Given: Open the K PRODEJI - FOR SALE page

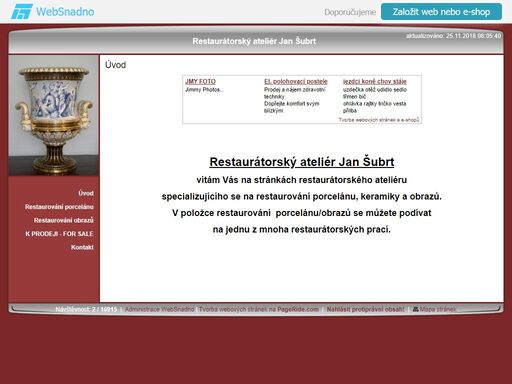Looking at the screenshot, I should point(59,234).
